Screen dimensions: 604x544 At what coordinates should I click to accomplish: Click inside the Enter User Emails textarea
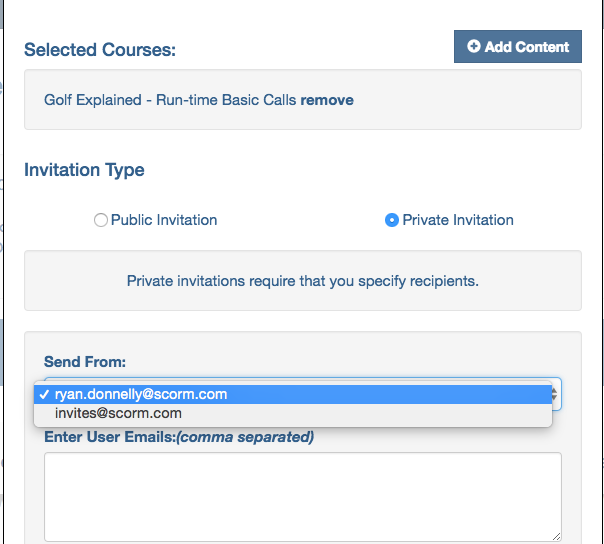(x=302, y=496)
